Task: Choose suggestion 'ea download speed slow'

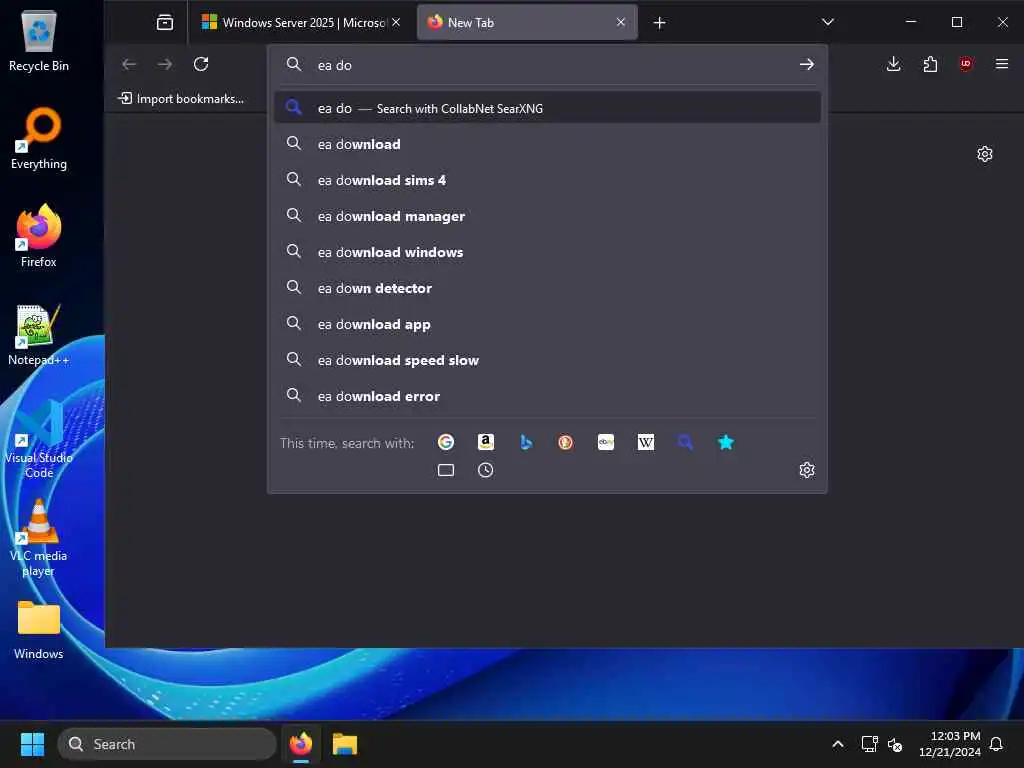Action: 547,360
